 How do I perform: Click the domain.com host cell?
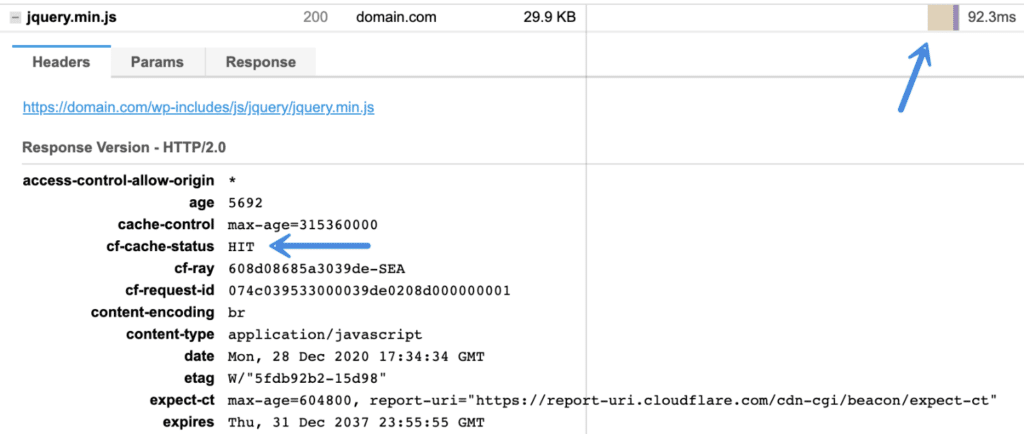(x=396, y=18)
